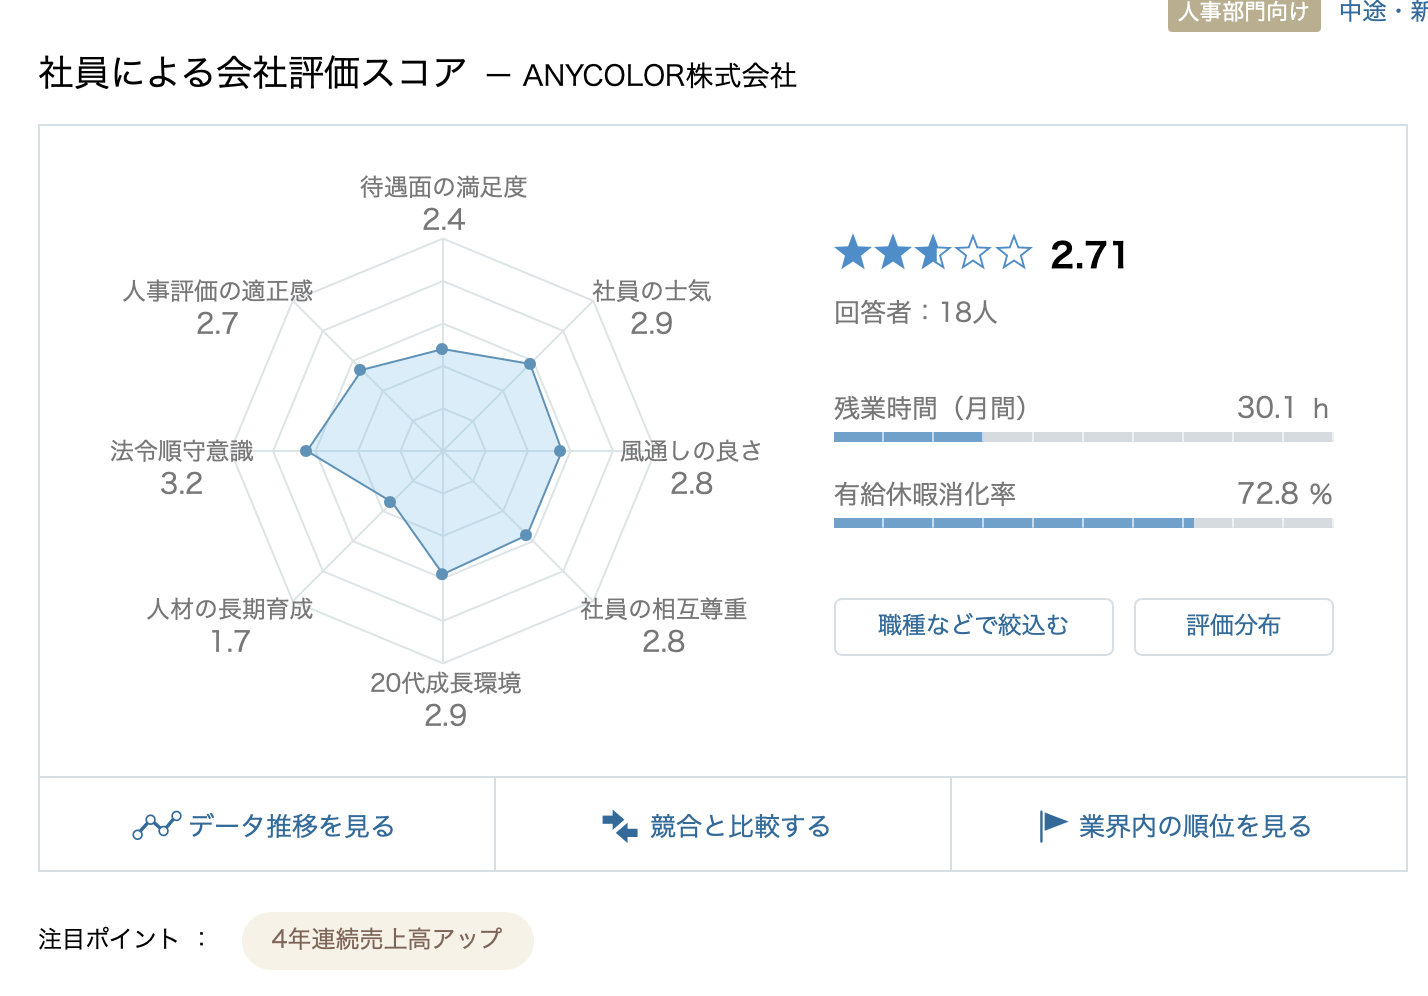Click the data trend line-graph icon
Screen dimensions: 1428x996
point(157,826)
